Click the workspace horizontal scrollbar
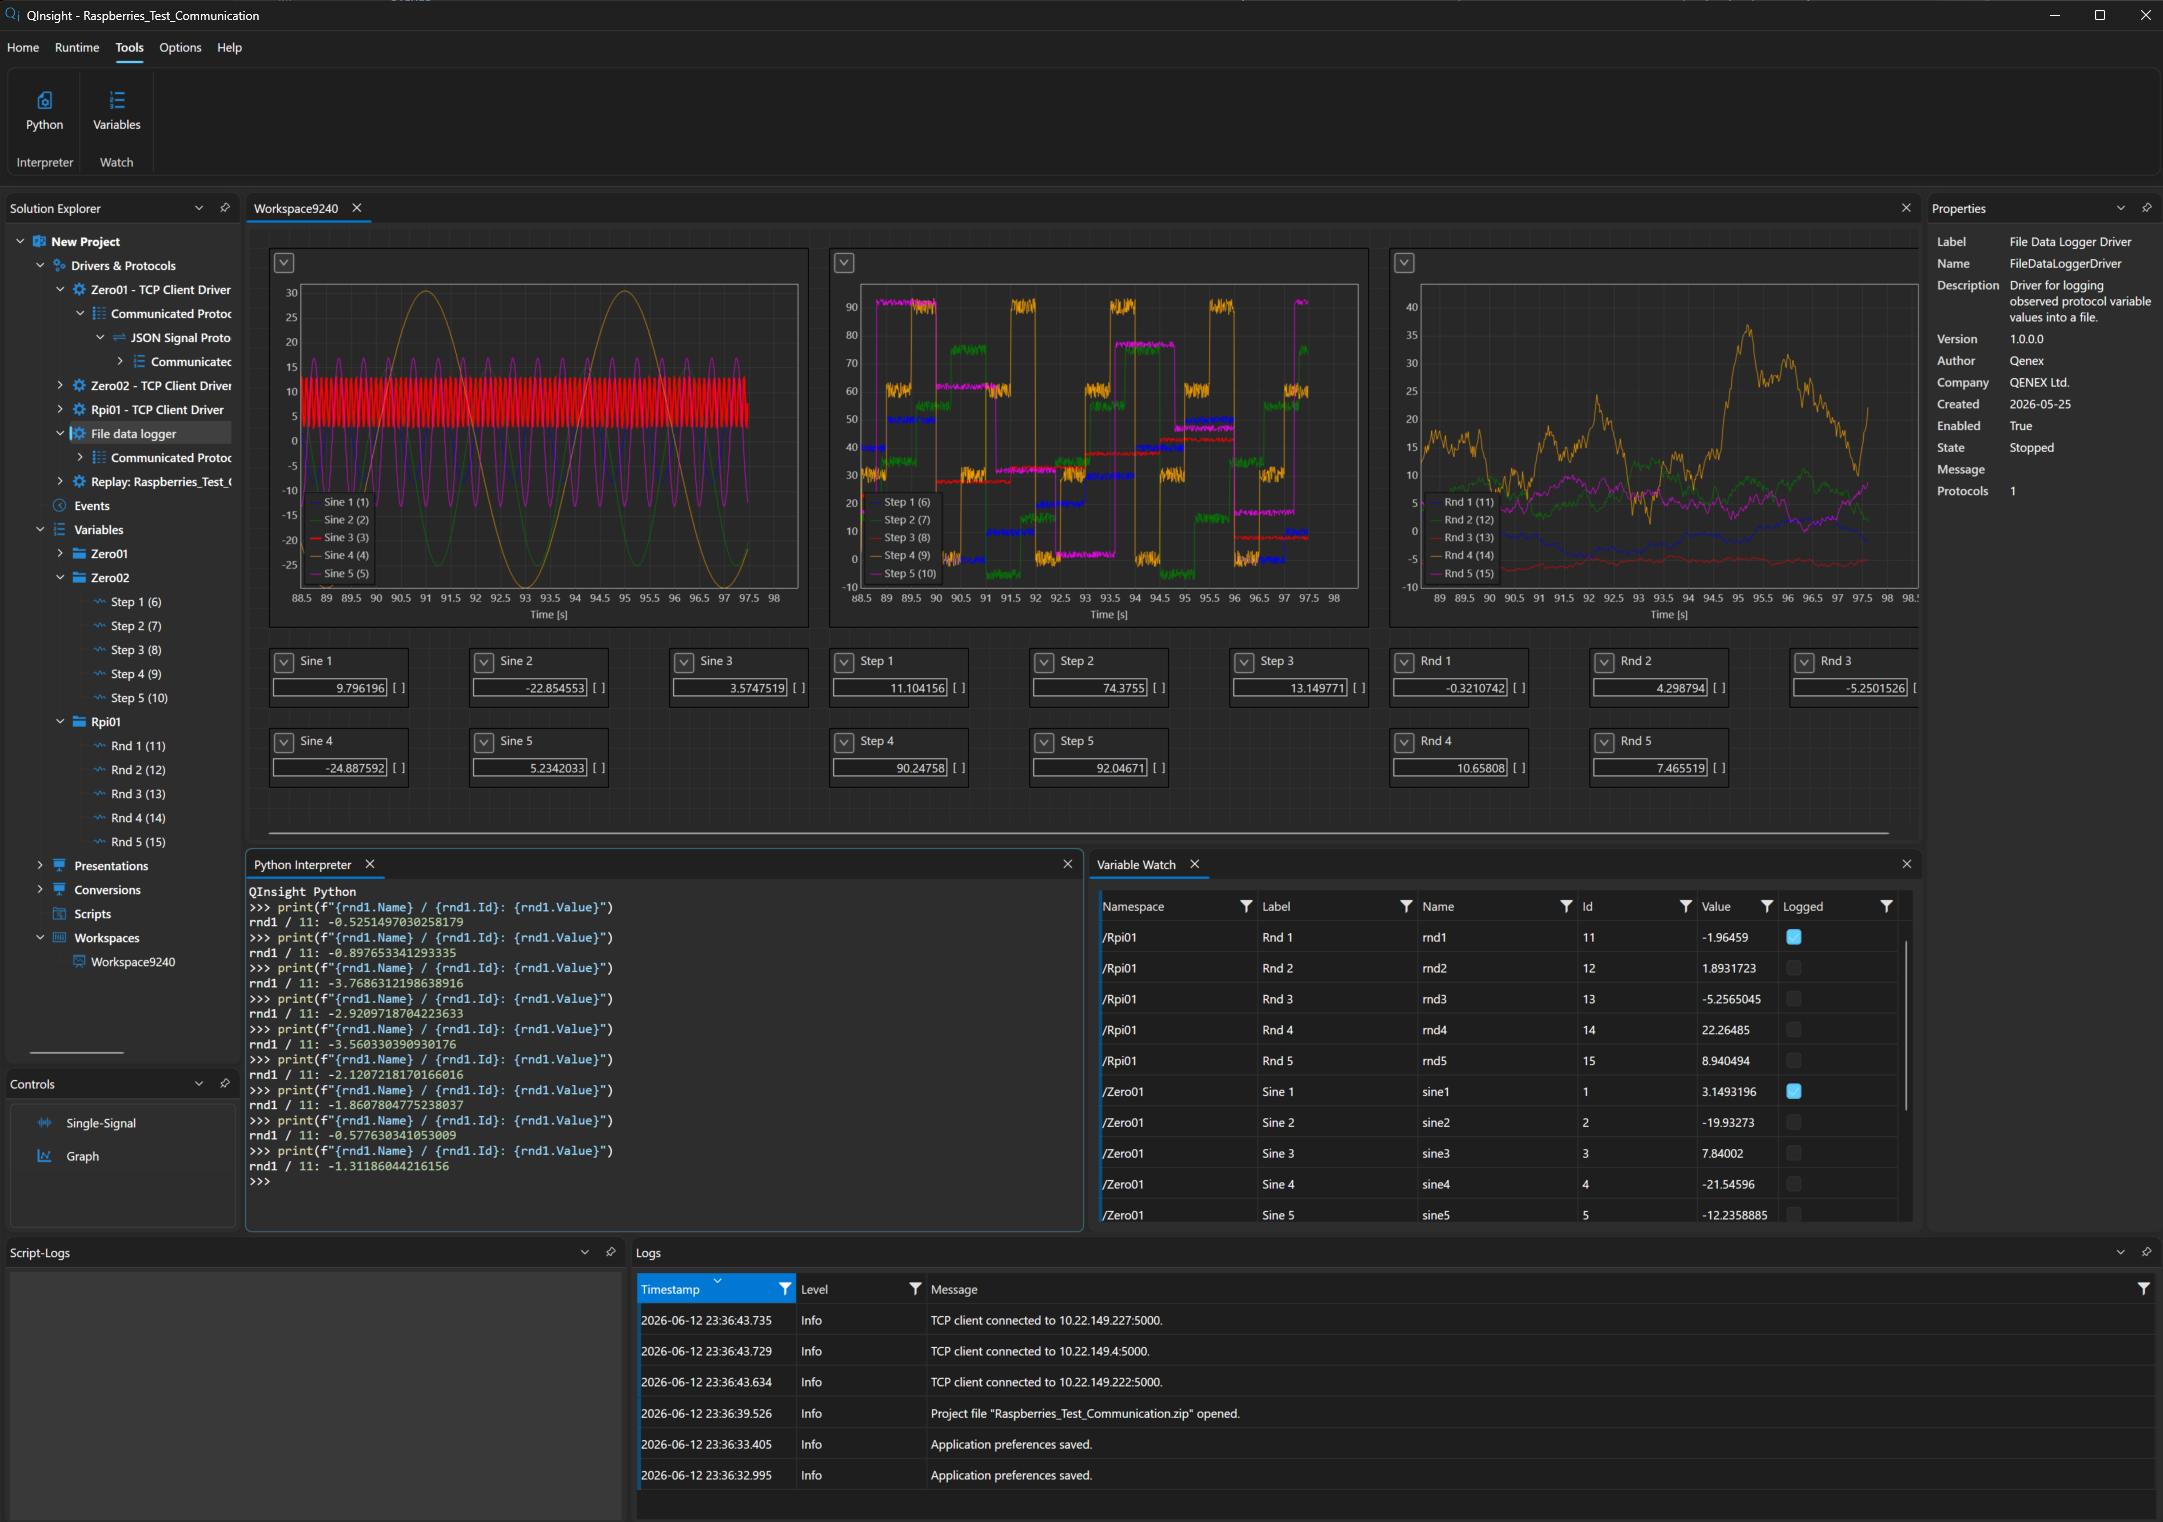Image resolution: width=2163 pixels, height=1522 pixels. point(1078,832)
